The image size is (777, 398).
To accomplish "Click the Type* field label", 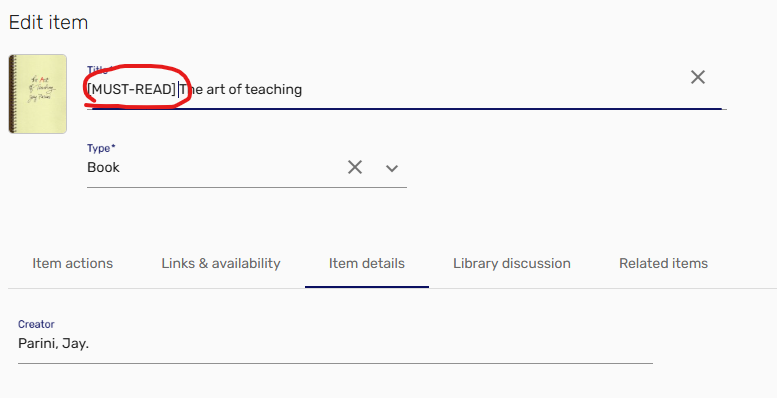I will (x=101, y=148).
